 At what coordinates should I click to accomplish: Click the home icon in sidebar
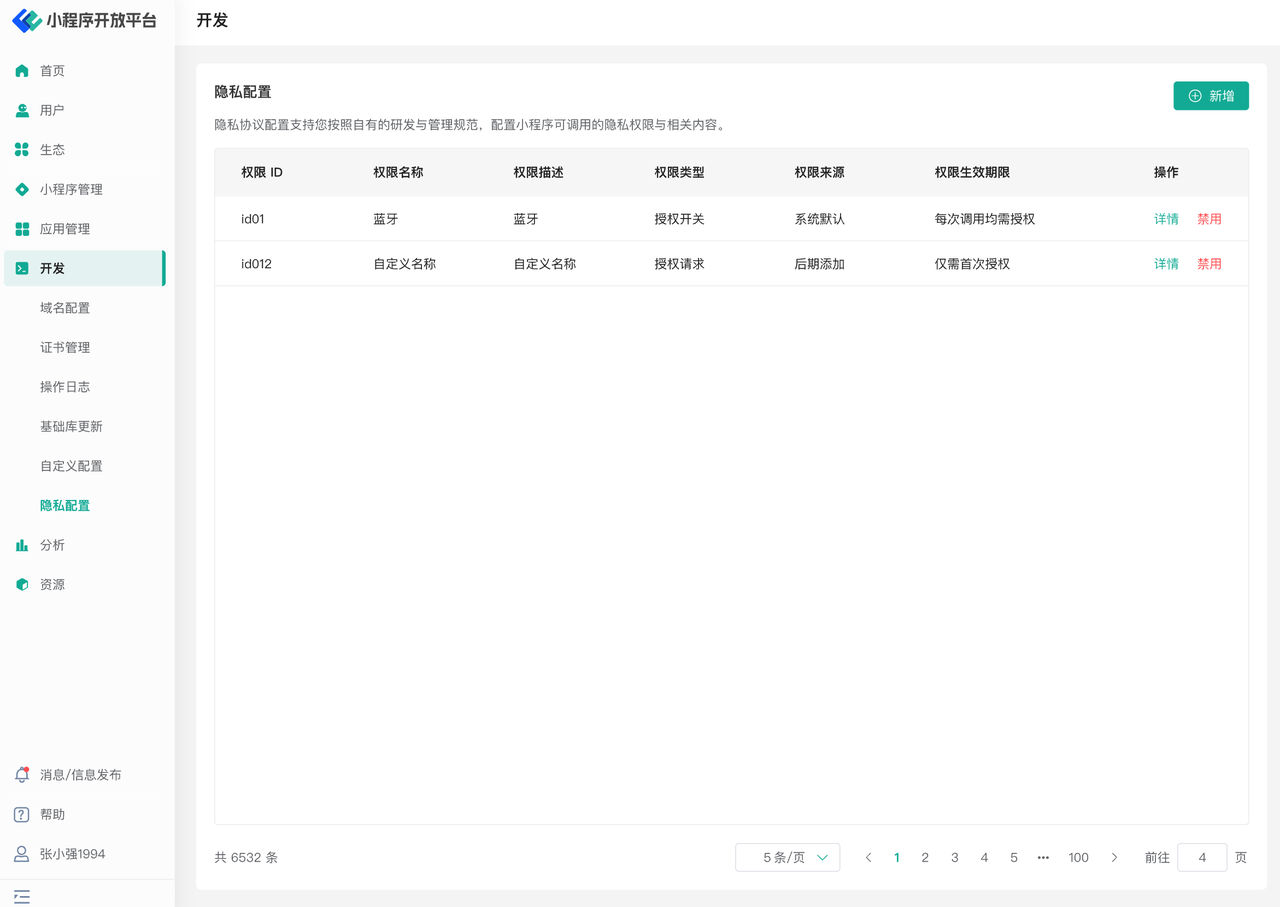pos(22,71)
